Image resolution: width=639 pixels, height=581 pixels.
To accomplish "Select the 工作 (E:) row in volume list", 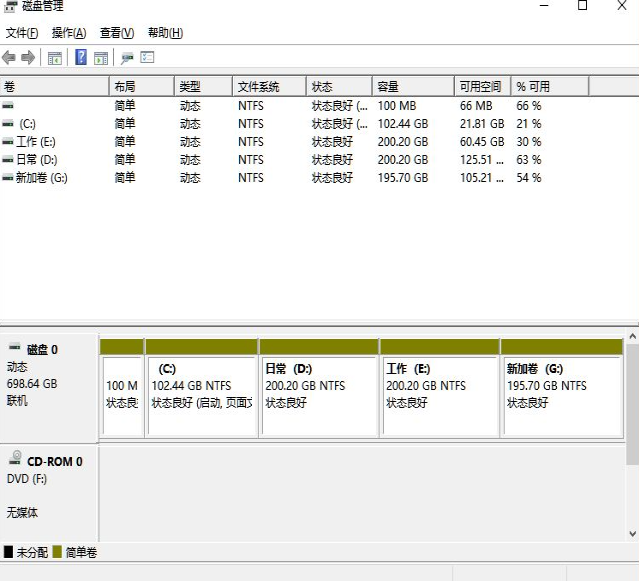I will 36,142.
